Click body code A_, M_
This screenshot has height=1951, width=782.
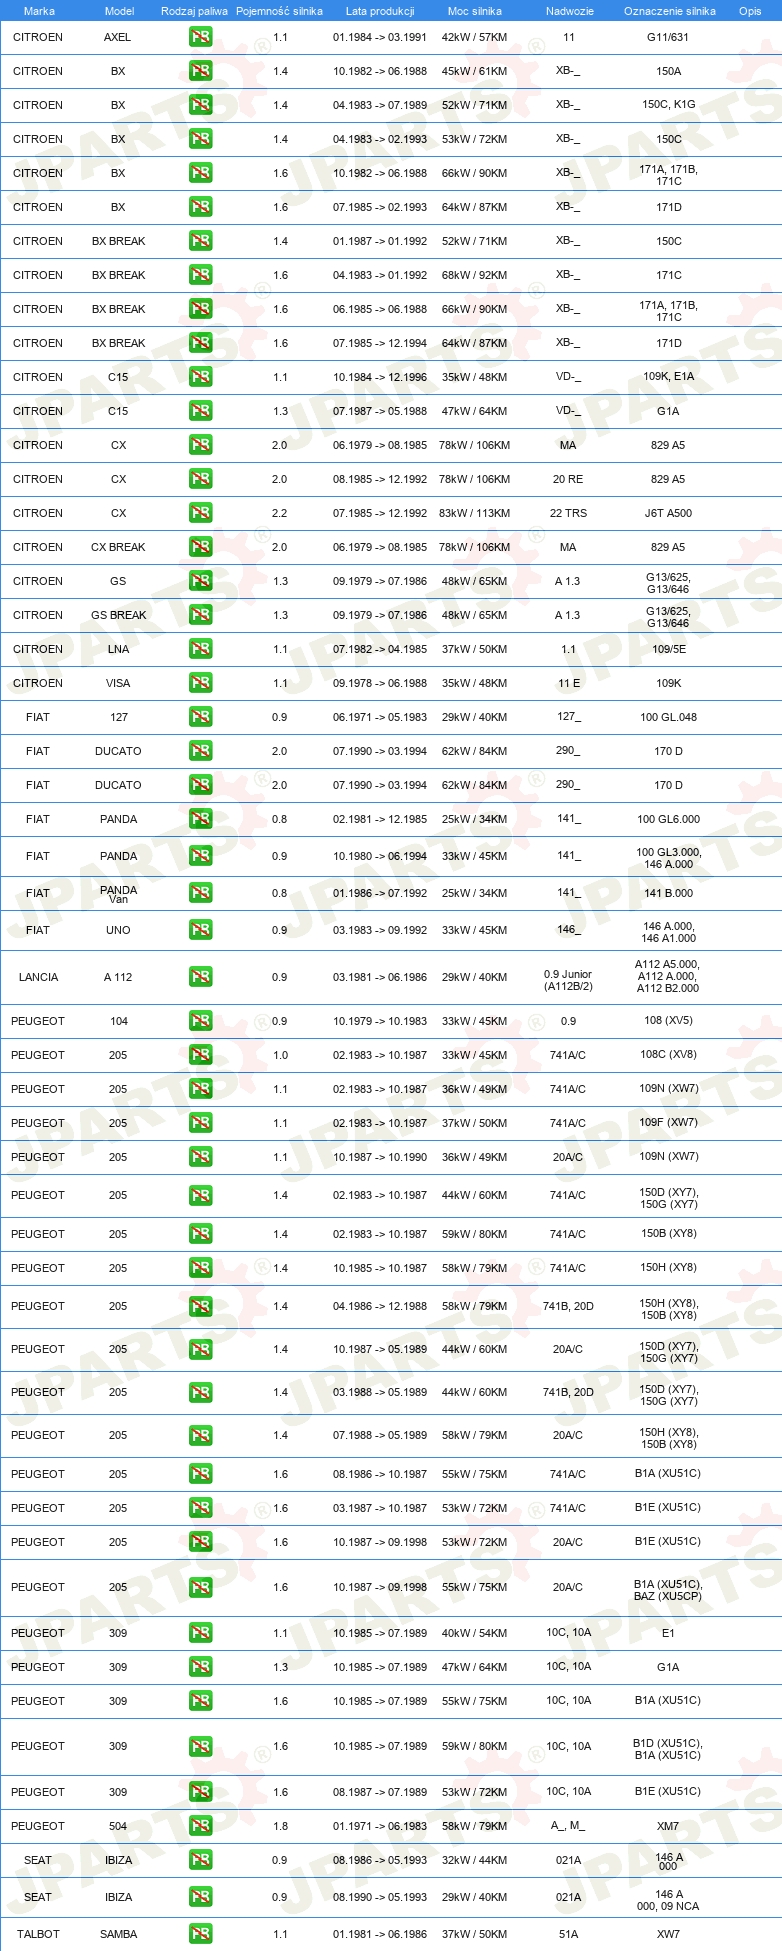[568, 1826]
